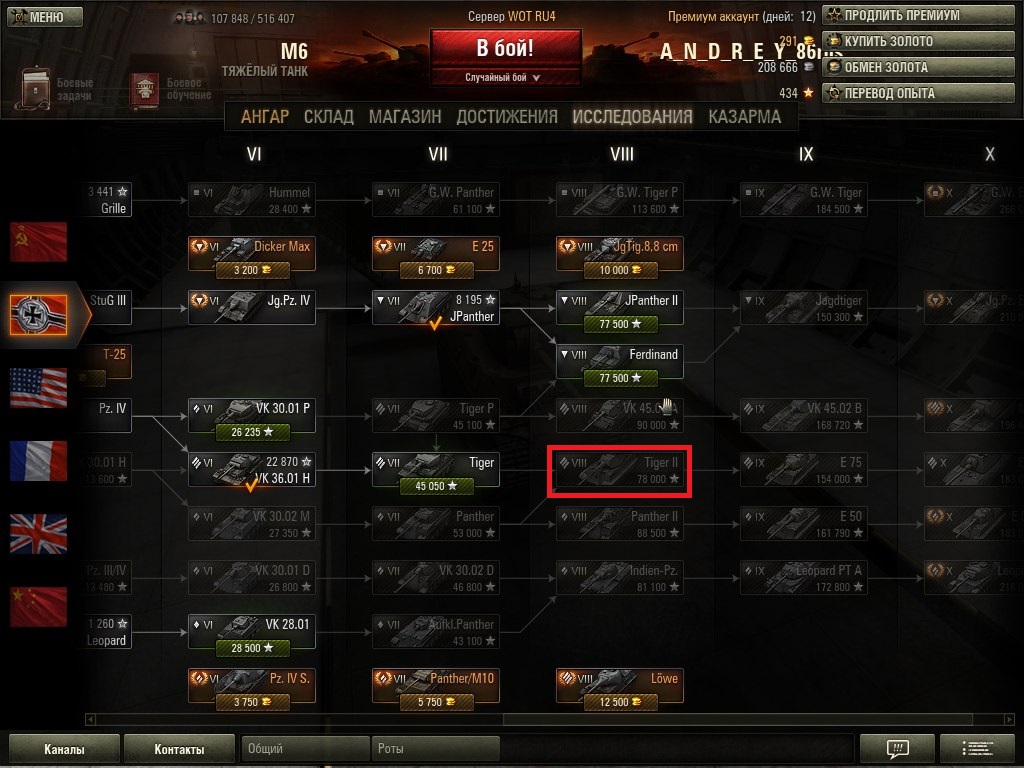Image resolution: width=1024 pixels, height=768 pixels.
Task: Click the Продлить премиум button
Action: pyautogui.click(x=918, y=15)
